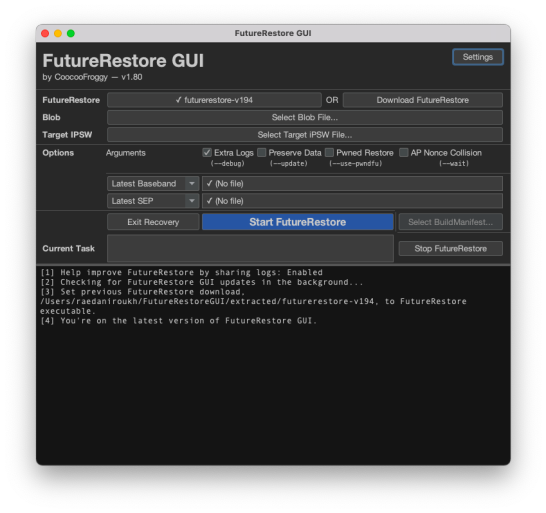The width and height of the screenshot is (546, 513).
Task: Click Stop FutureRestore
Action: pos(450,248)
